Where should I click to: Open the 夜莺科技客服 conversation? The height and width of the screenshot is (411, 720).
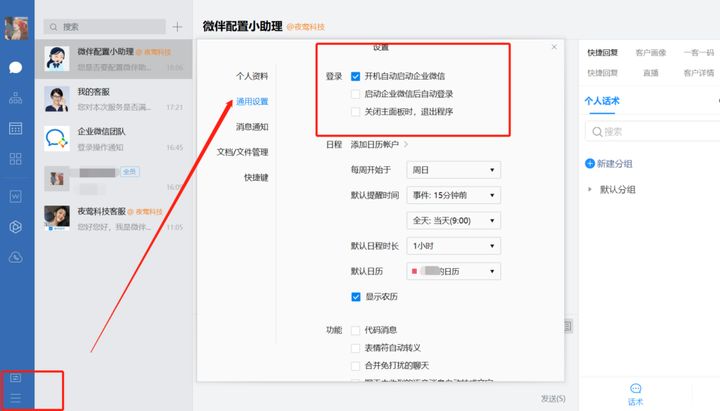click(x=114, y=219)
